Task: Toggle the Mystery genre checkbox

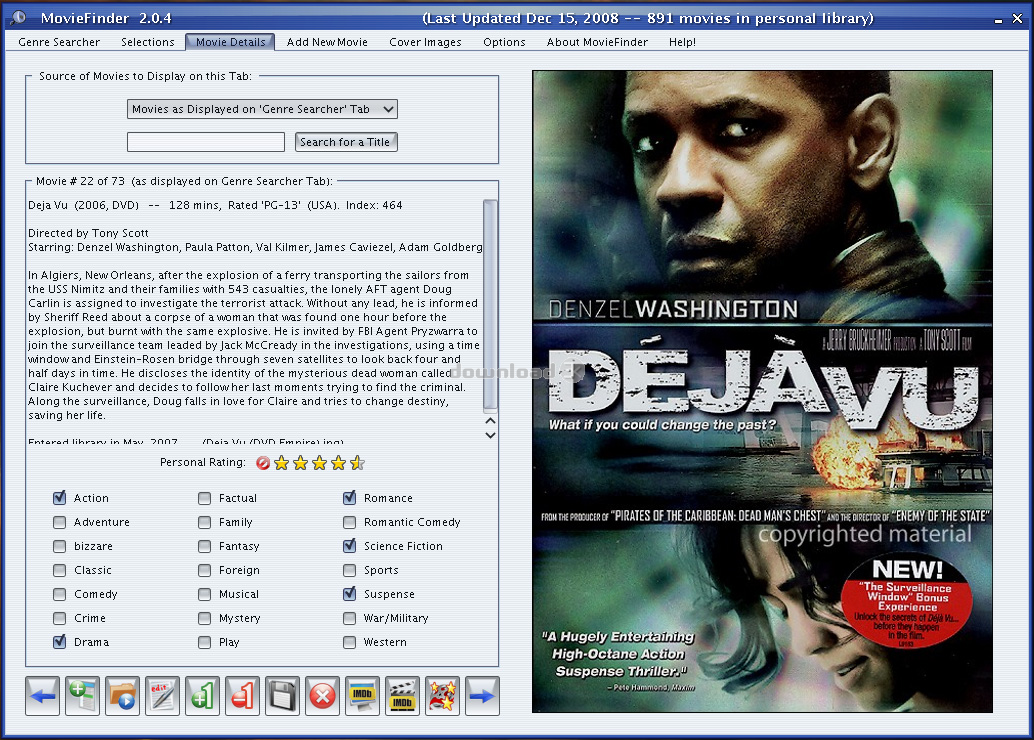Action: click(204, 618)
